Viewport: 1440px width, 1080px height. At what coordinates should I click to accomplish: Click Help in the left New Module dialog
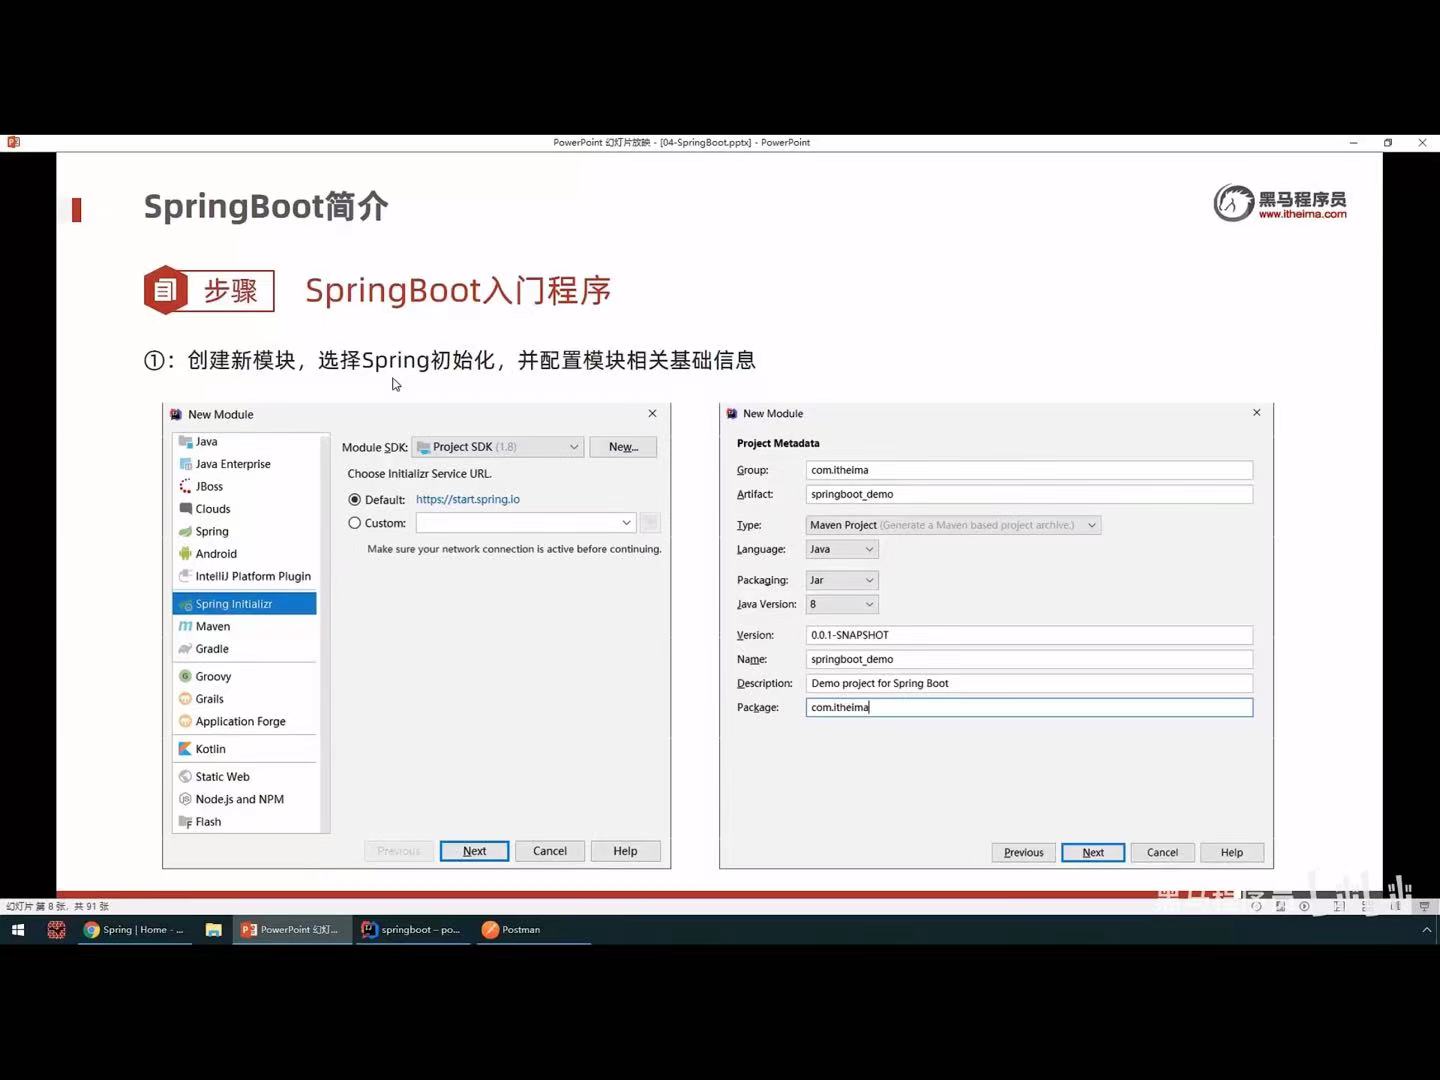tap(625, 851)
